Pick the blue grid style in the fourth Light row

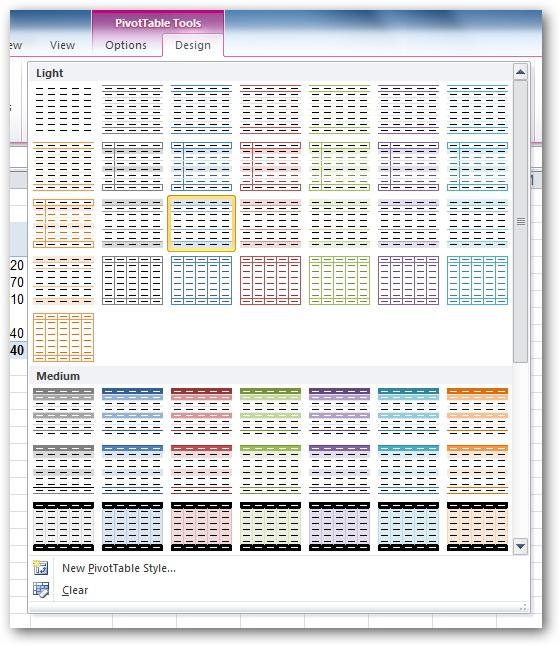(202, 281)
